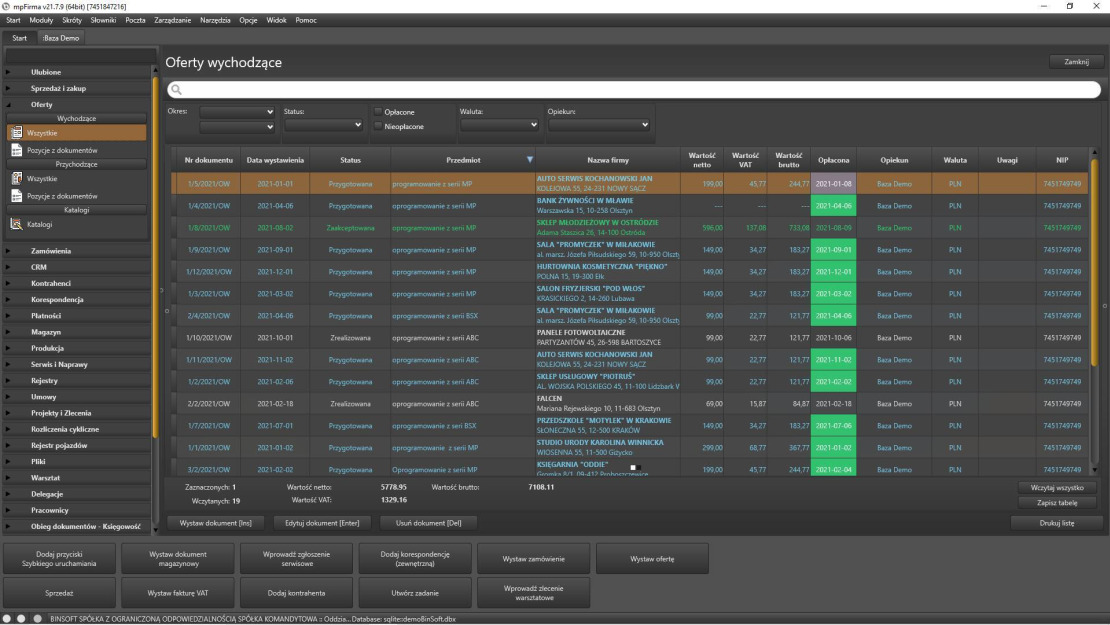
Task: Click the Wszystkie icon under Wychodzące
Action: click(x=16, y=133)
